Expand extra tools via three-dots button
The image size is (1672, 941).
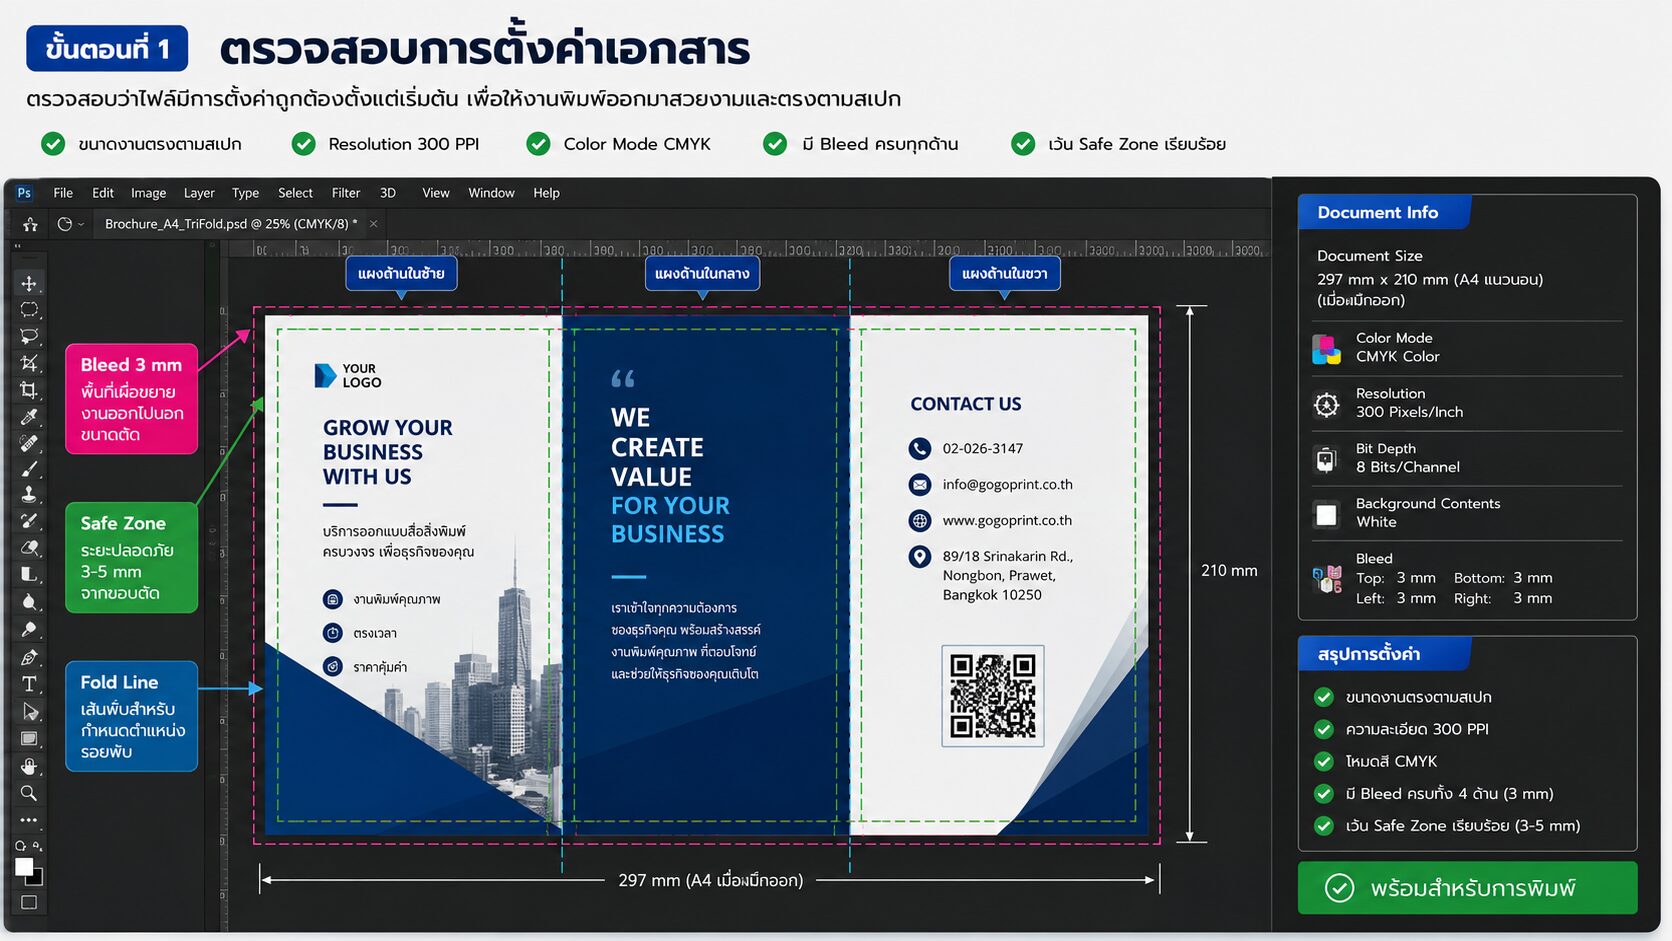[x=29, y=820]
